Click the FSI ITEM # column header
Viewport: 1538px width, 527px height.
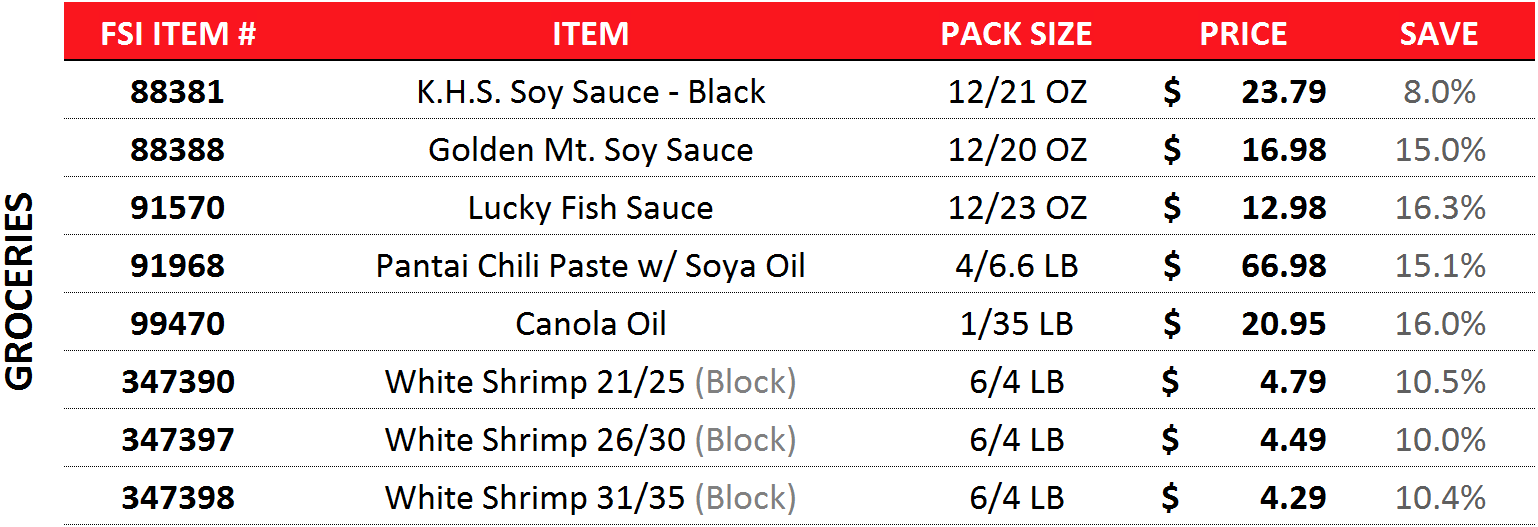pos(178,34)
